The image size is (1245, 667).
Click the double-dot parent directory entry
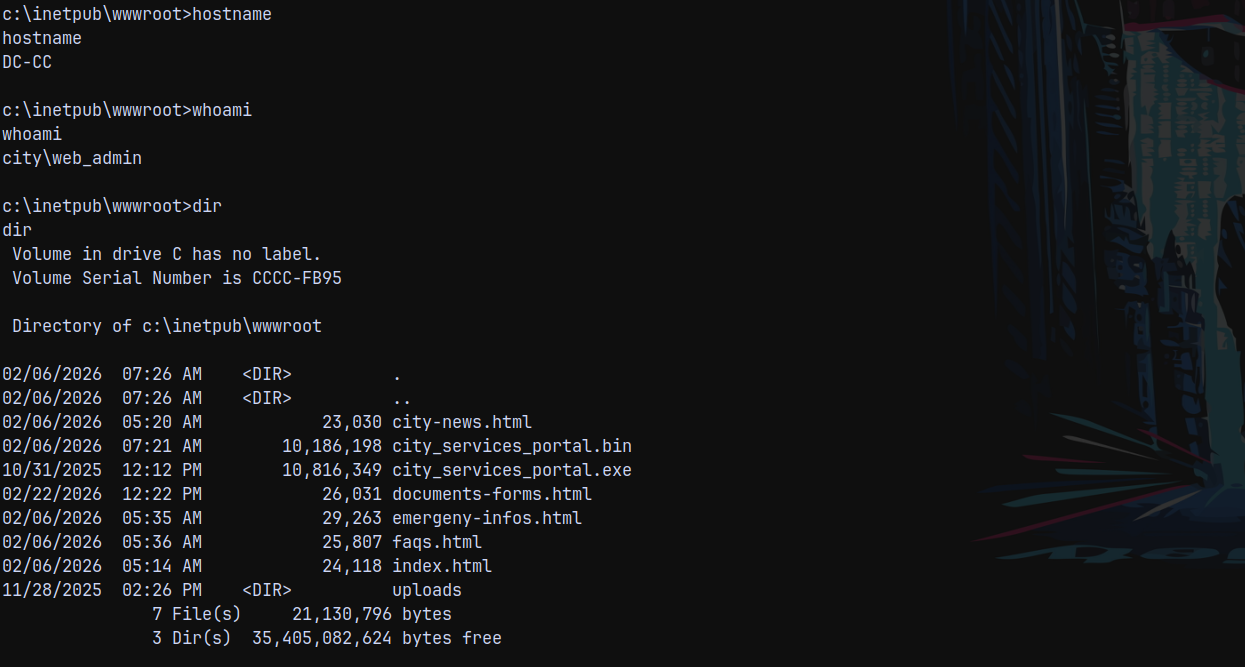click(397, 398)
